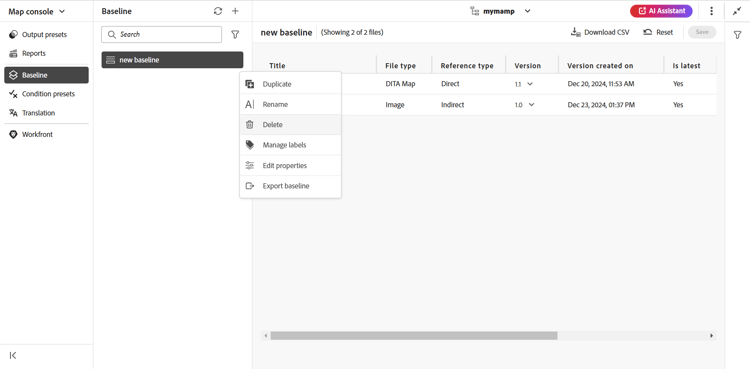Click the AI Assistant button
The width and height of the screenshot is (750, 369).
(661, 11)
